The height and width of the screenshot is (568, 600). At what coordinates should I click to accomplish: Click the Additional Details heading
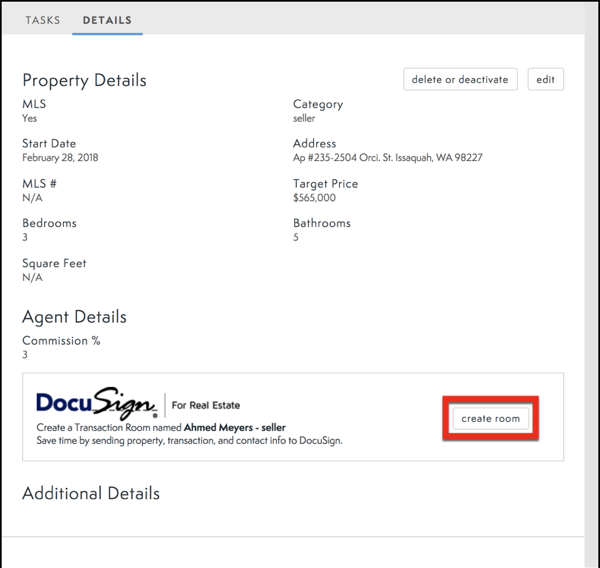90,493
